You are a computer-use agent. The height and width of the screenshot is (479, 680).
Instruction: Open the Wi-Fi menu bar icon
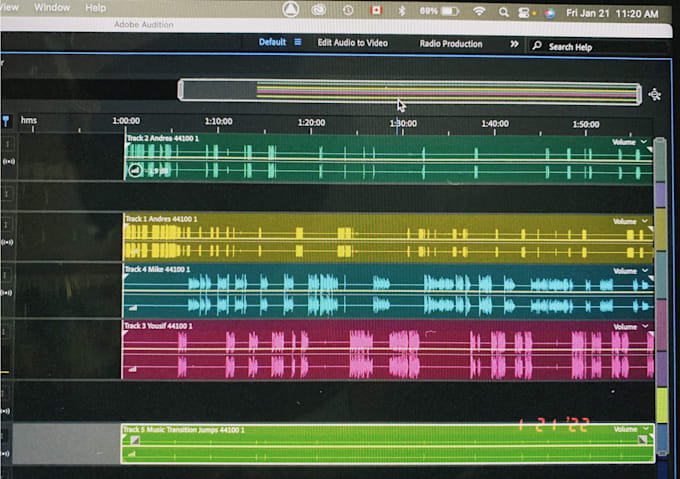pyautogui.click(x=479, y=11)
